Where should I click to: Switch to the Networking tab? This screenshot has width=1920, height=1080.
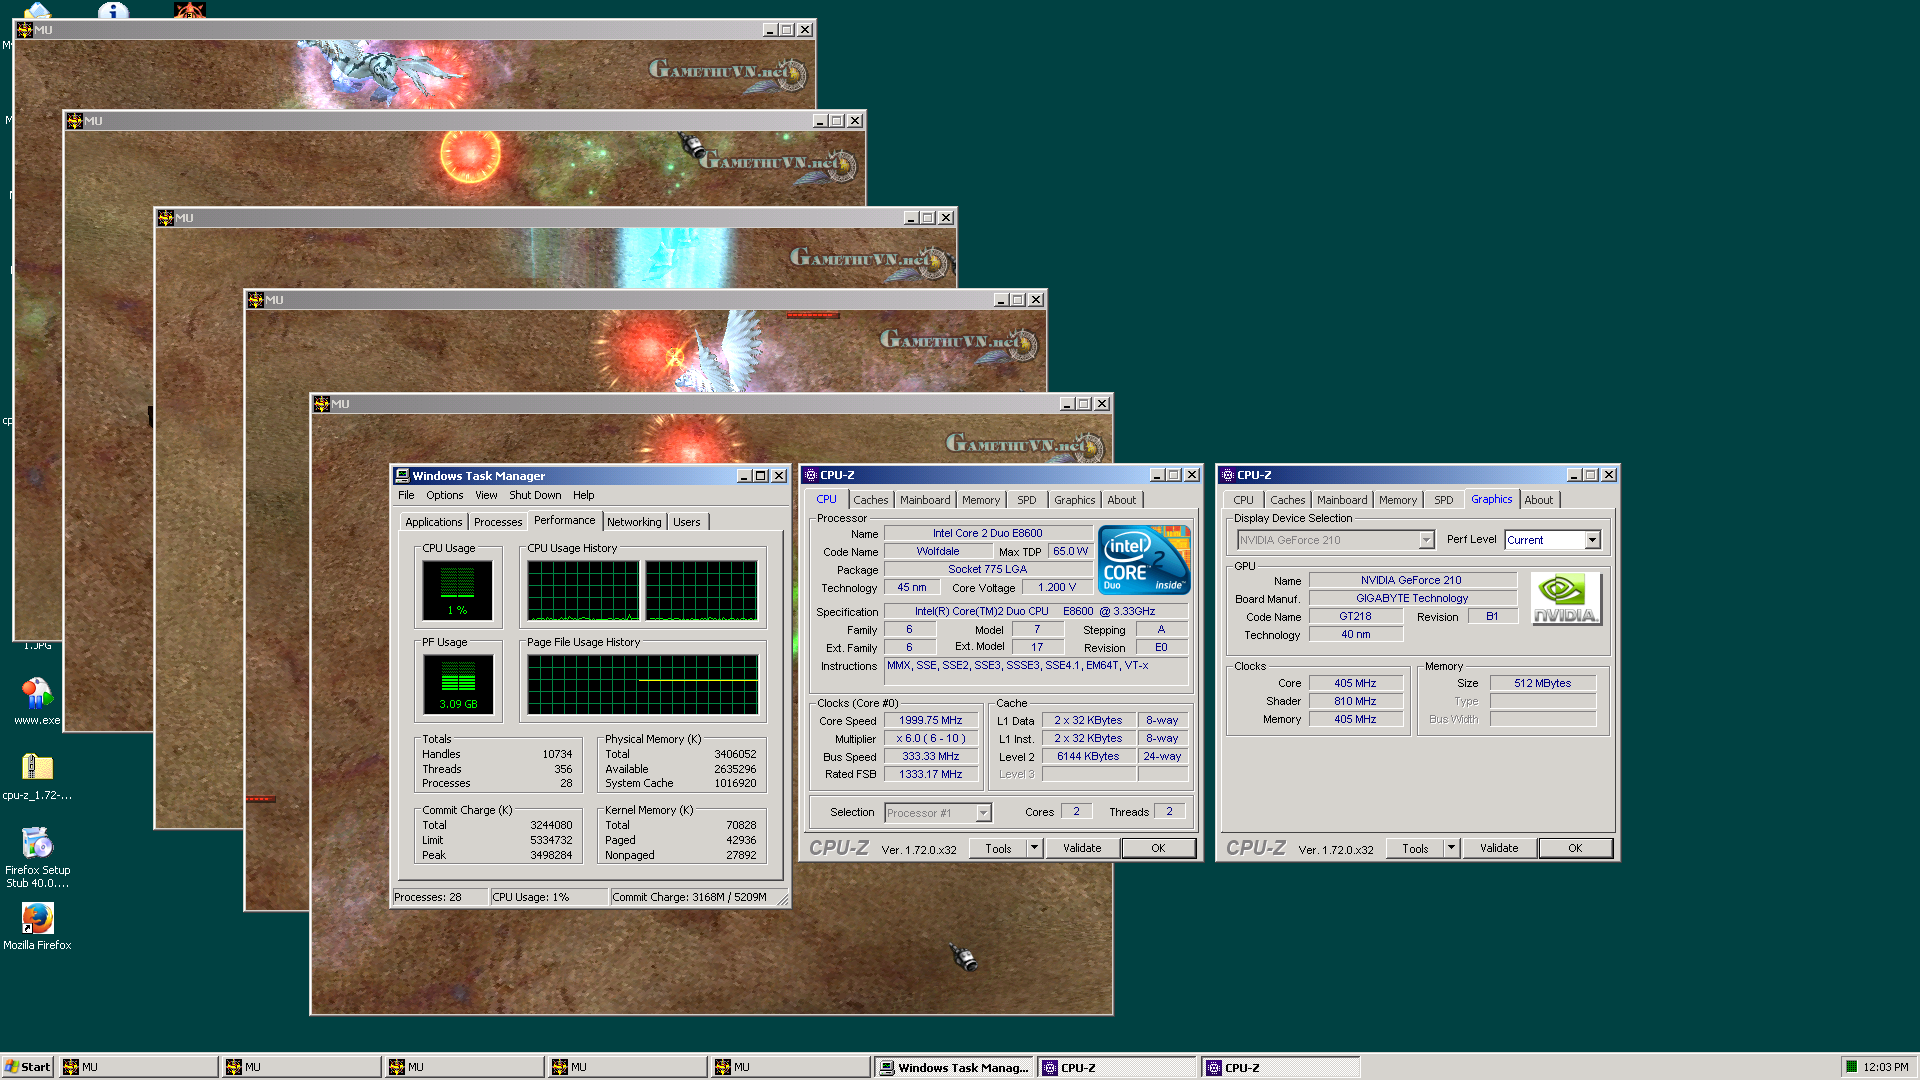click(x=634, y=522)
